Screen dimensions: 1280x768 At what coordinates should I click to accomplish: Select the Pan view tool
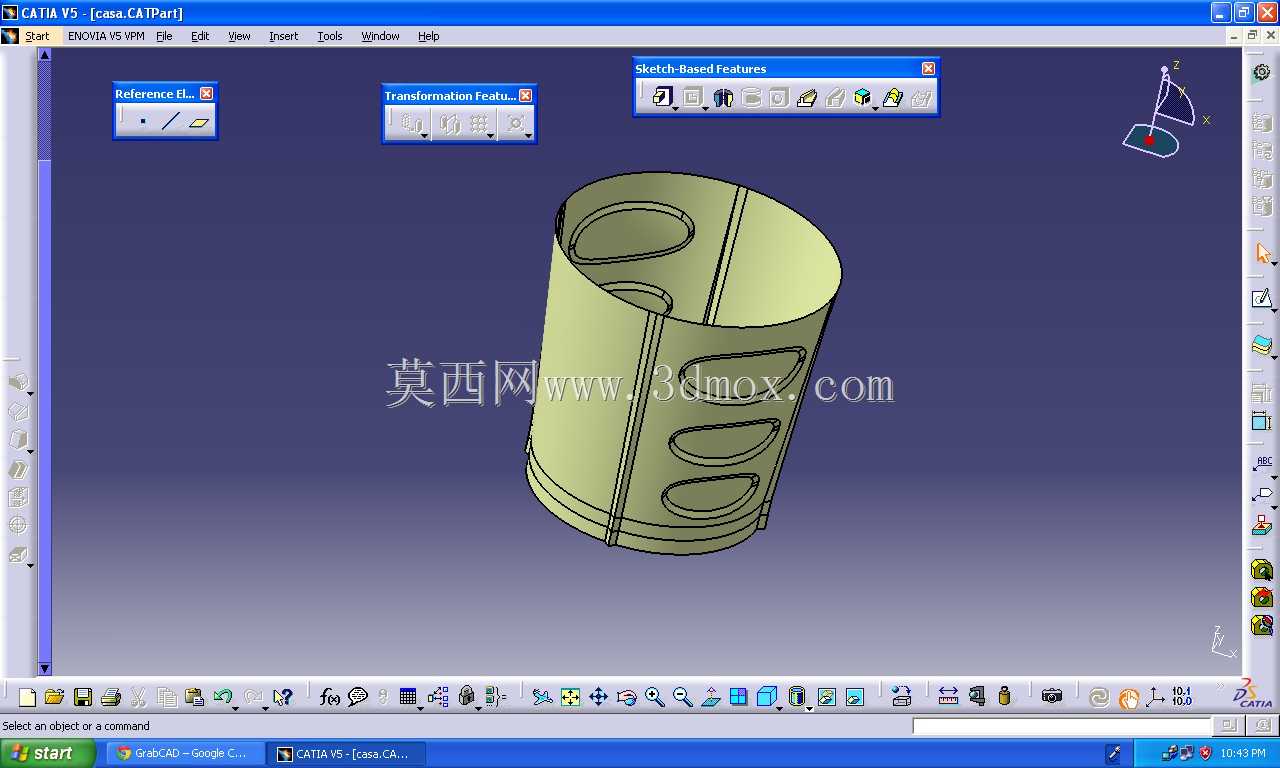coord(598,697)
